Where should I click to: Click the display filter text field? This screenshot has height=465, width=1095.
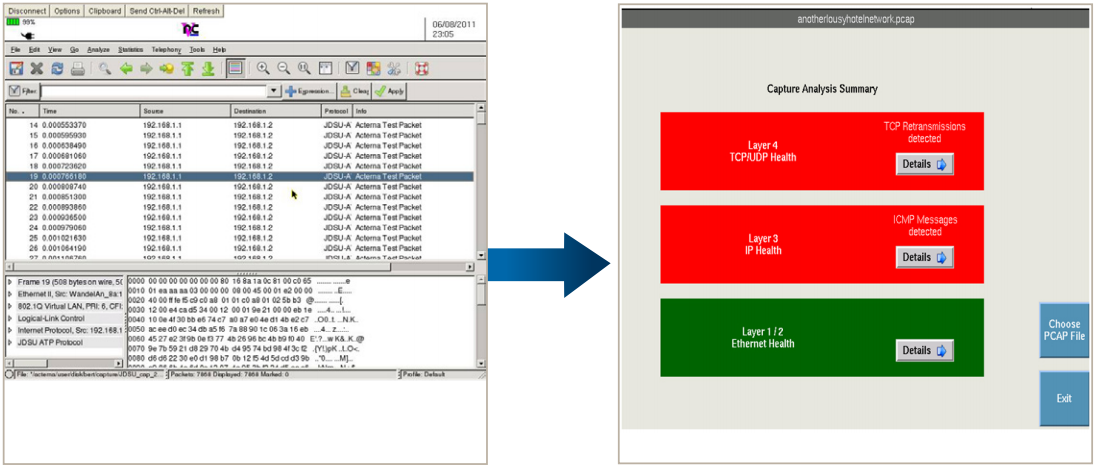click(x=154, y=91)
